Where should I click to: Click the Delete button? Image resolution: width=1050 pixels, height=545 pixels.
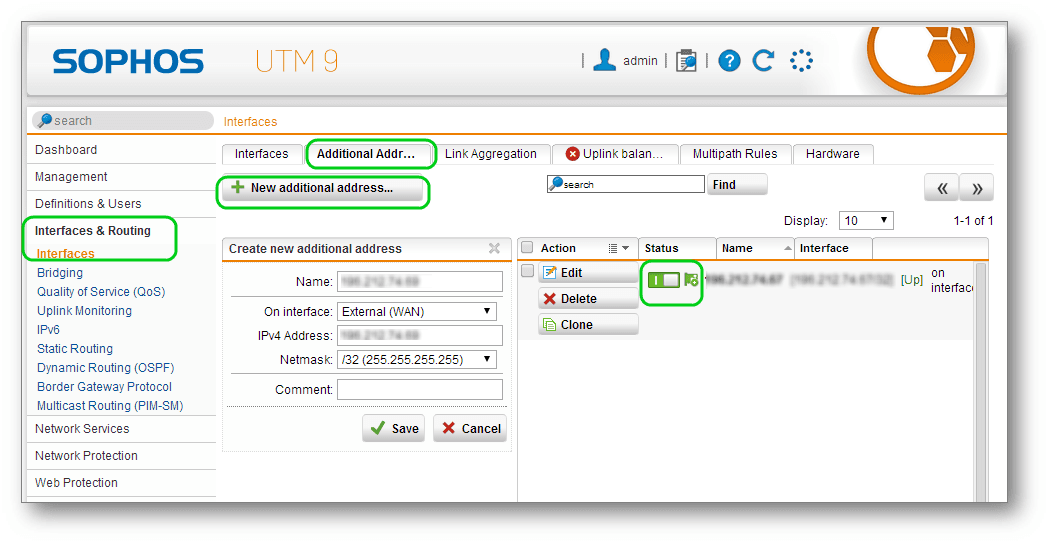[588, 299]
